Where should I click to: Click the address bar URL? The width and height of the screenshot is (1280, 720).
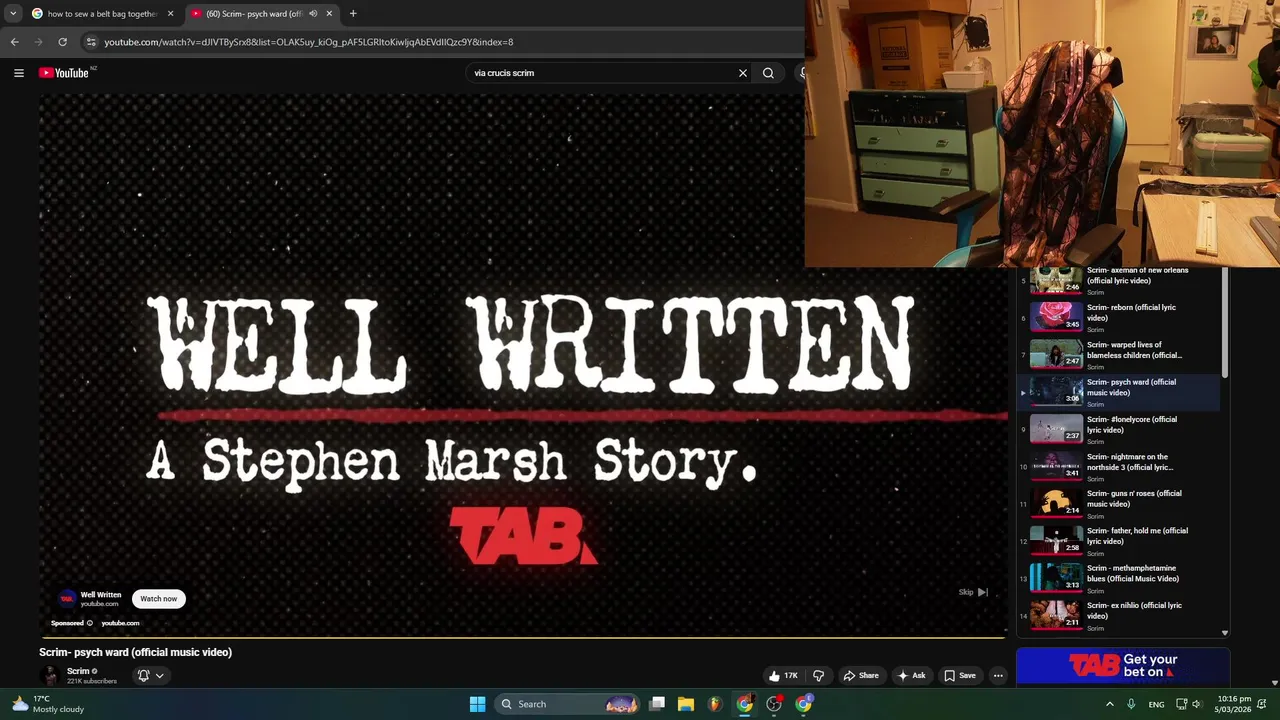point(308,42)
